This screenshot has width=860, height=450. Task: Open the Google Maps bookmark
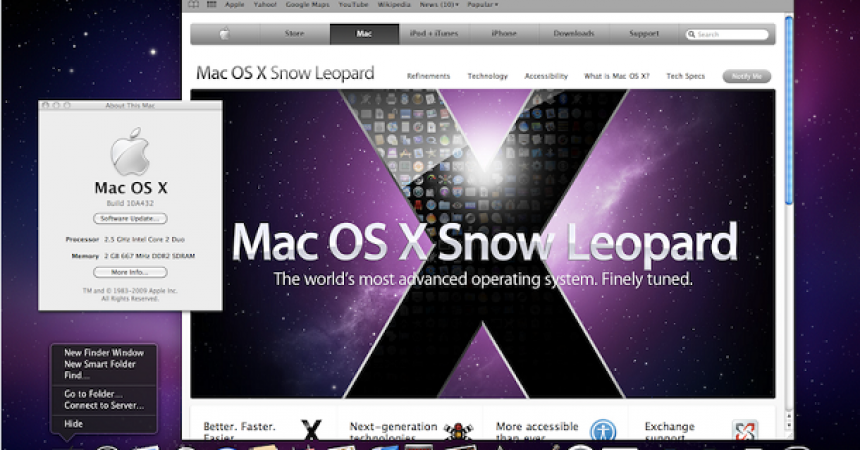[308, 4]
